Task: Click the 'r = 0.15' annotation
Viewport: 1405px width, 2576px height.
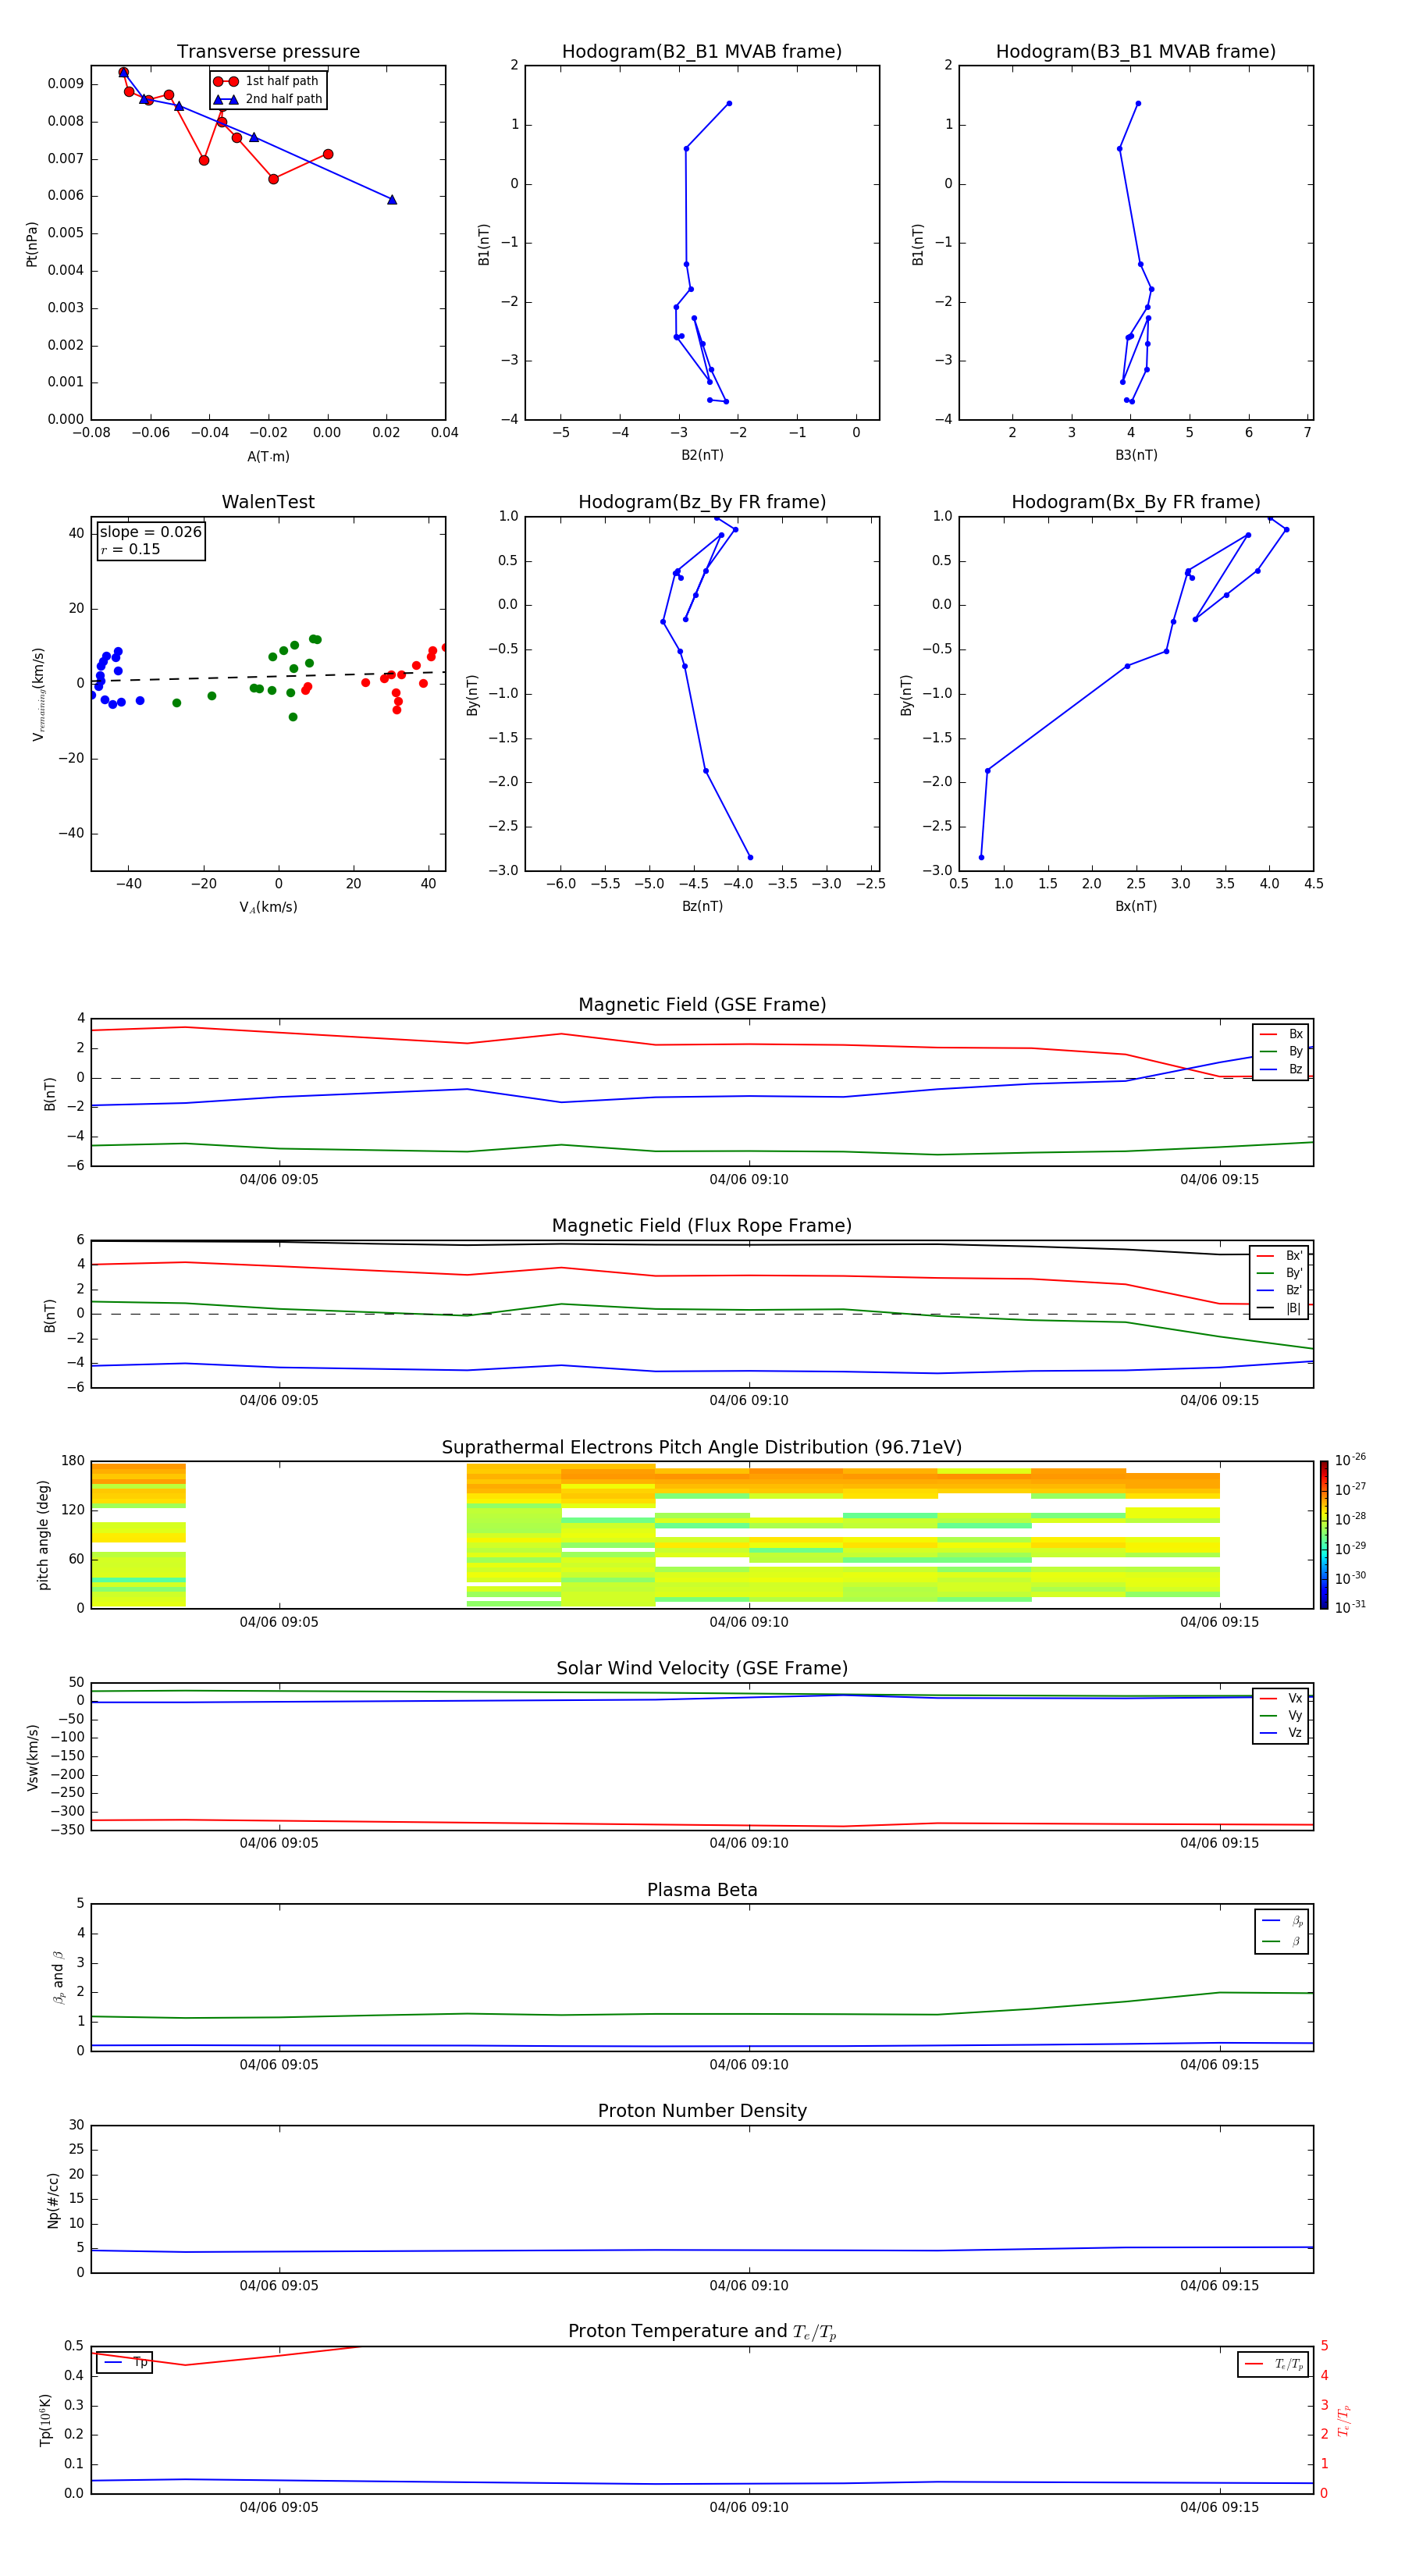Action: [130, 549]
